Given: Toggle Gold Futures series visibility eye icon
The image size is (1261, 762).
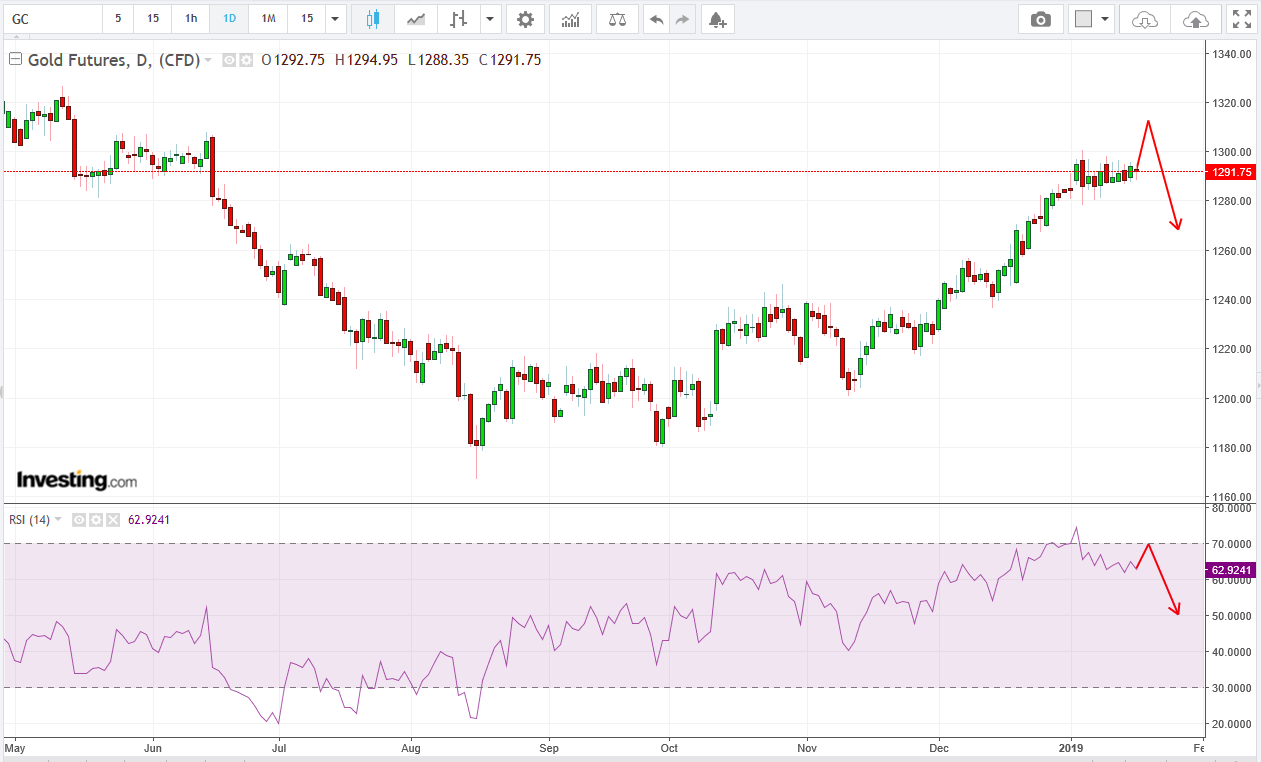Looking at the screenshot, I should click(229, 60).
